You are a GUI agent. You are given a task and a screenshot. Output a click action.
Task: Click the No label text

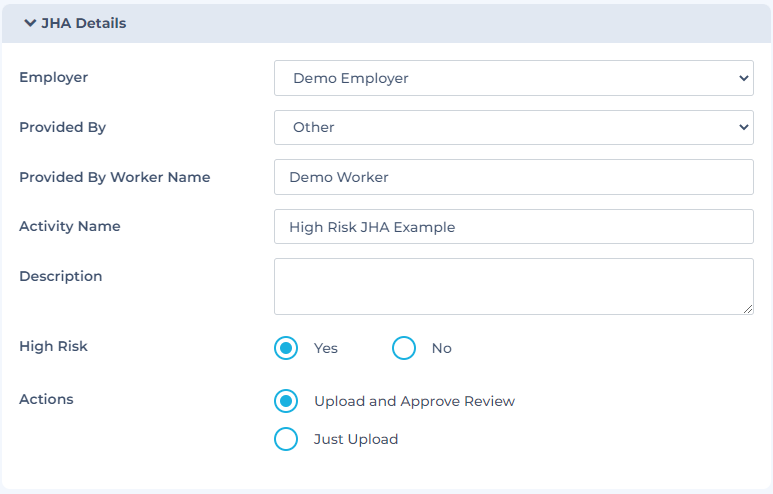click(x=442, y=348)
